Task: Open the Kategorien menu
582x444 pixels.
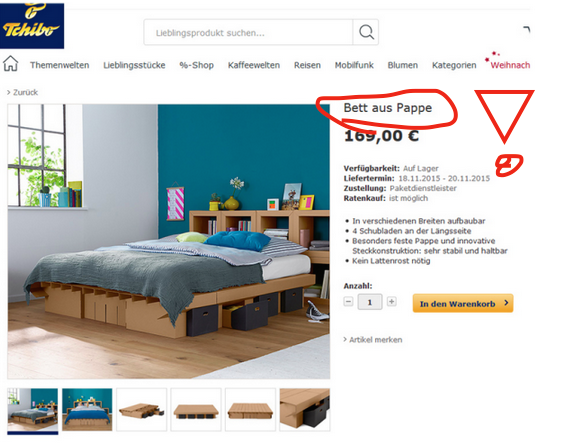Action: coord(454,65)
